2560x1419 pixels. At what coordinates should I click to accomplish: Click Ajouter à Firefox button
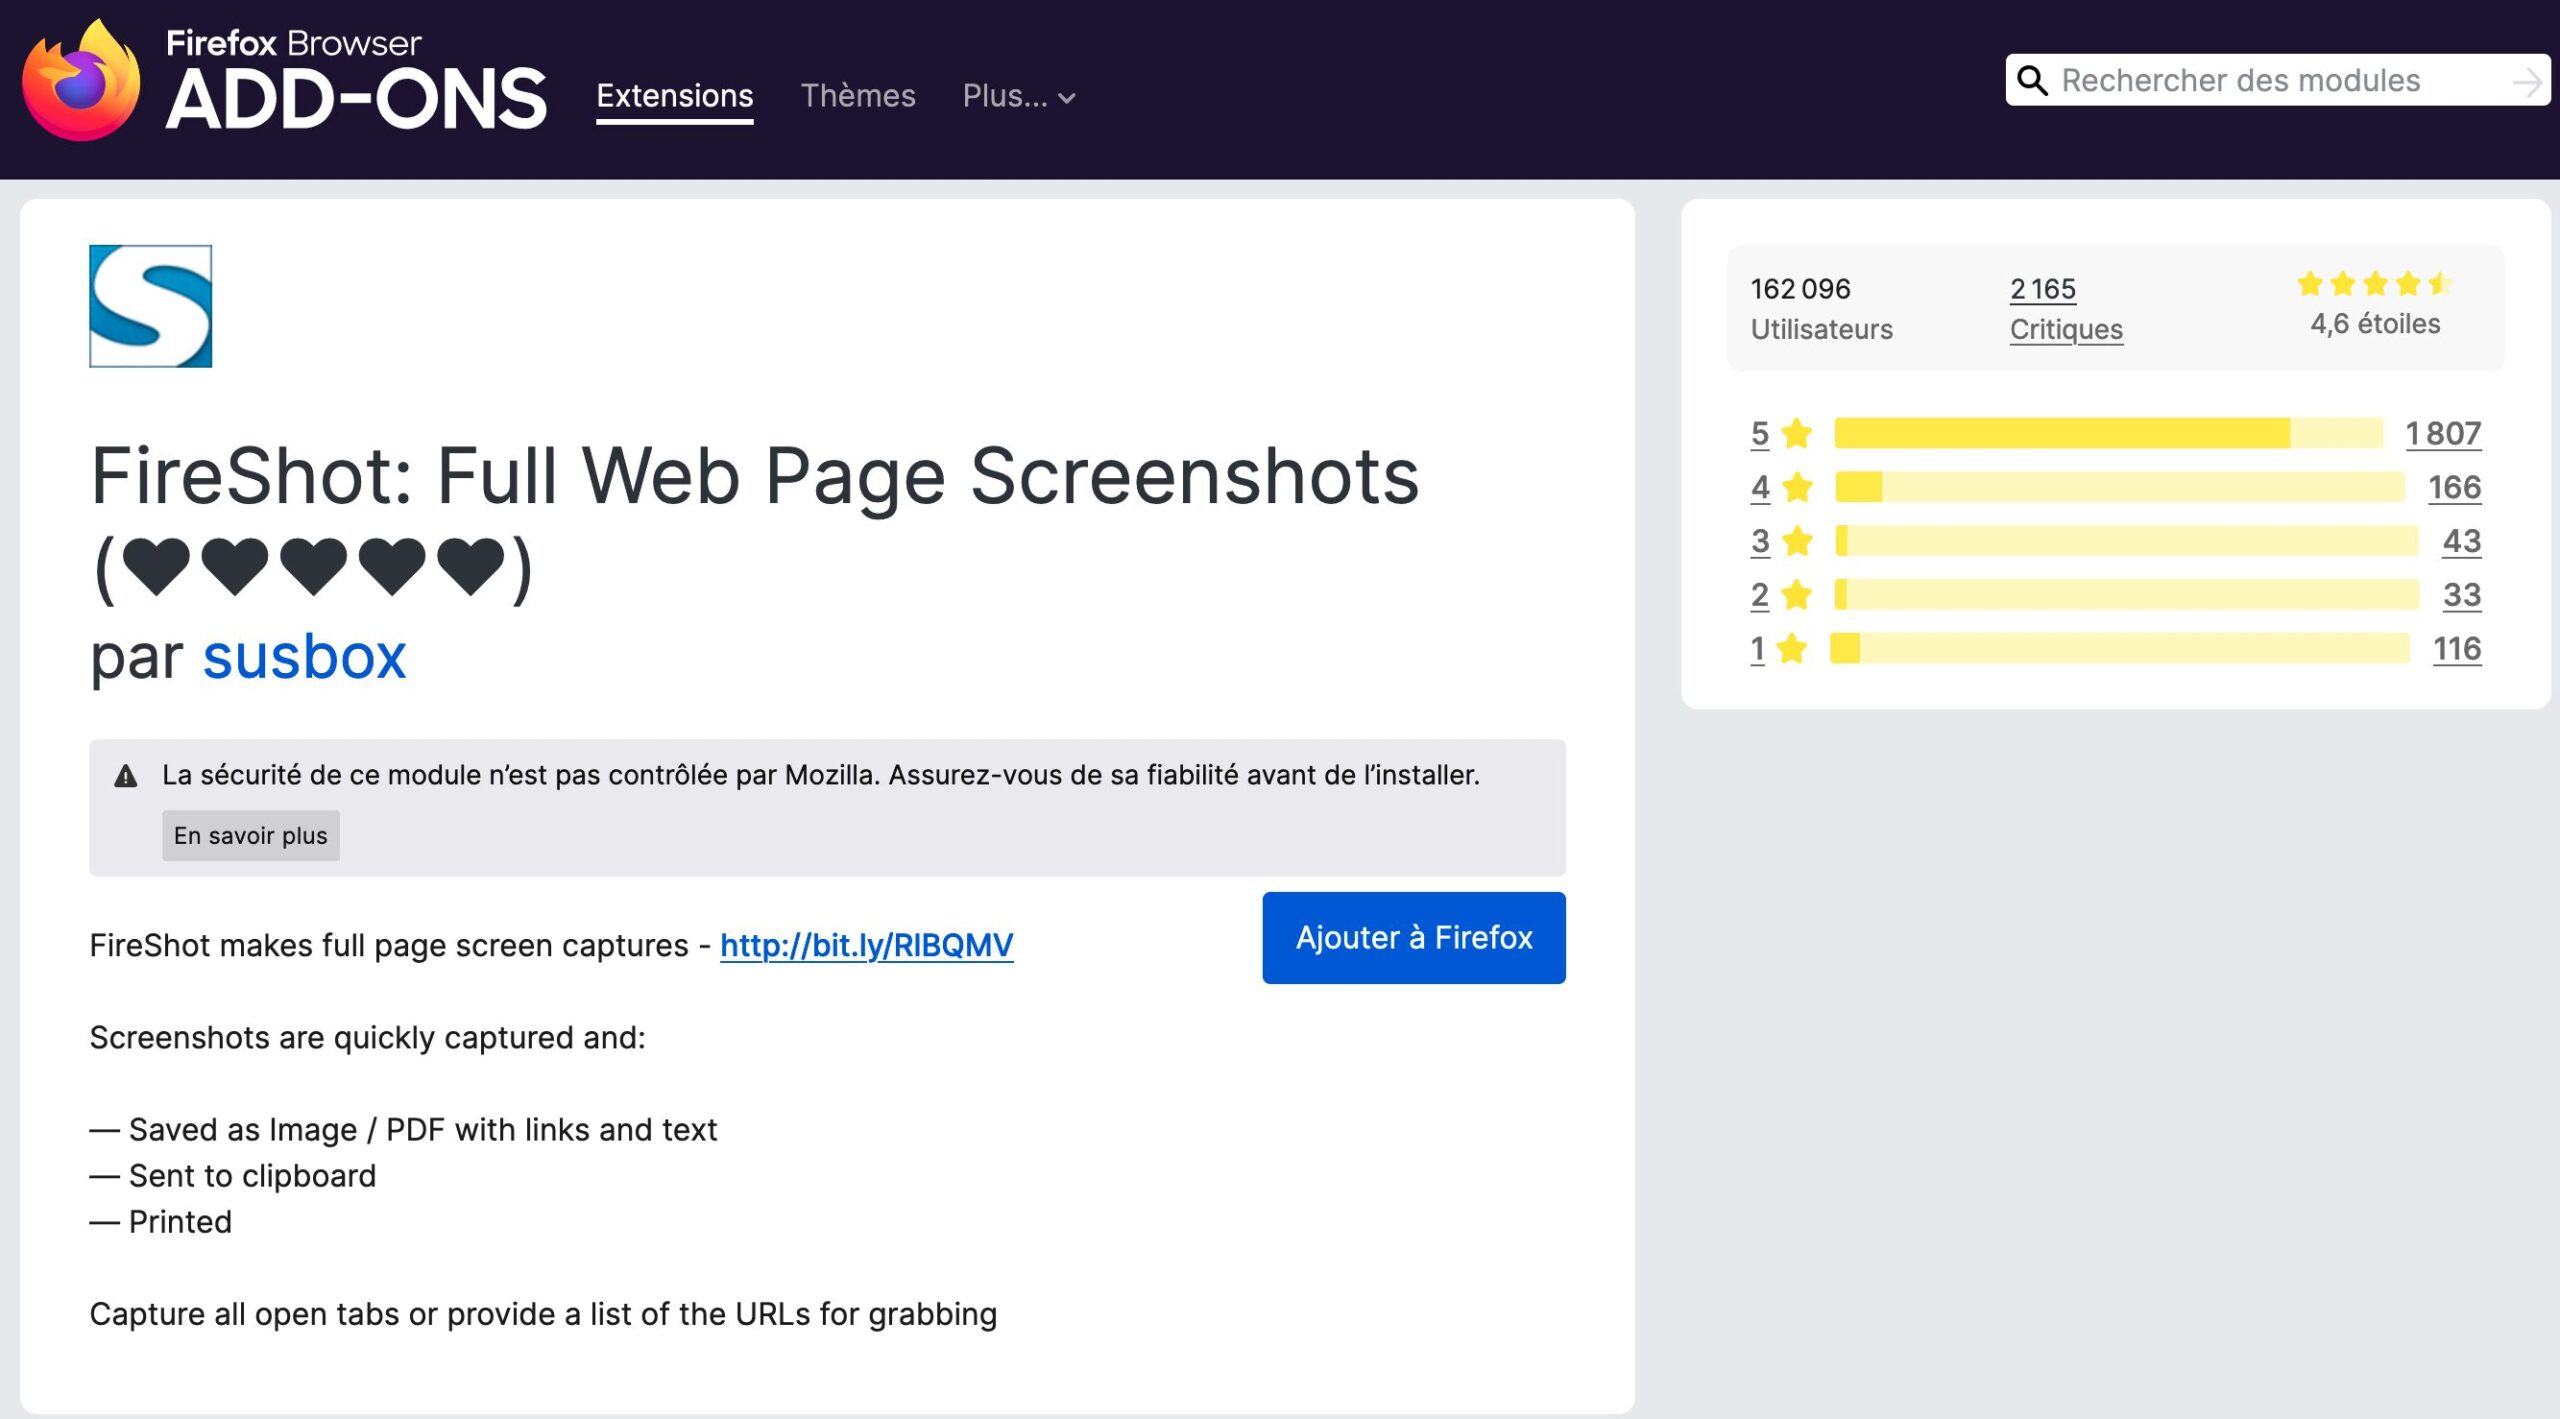pos(1414,938)
